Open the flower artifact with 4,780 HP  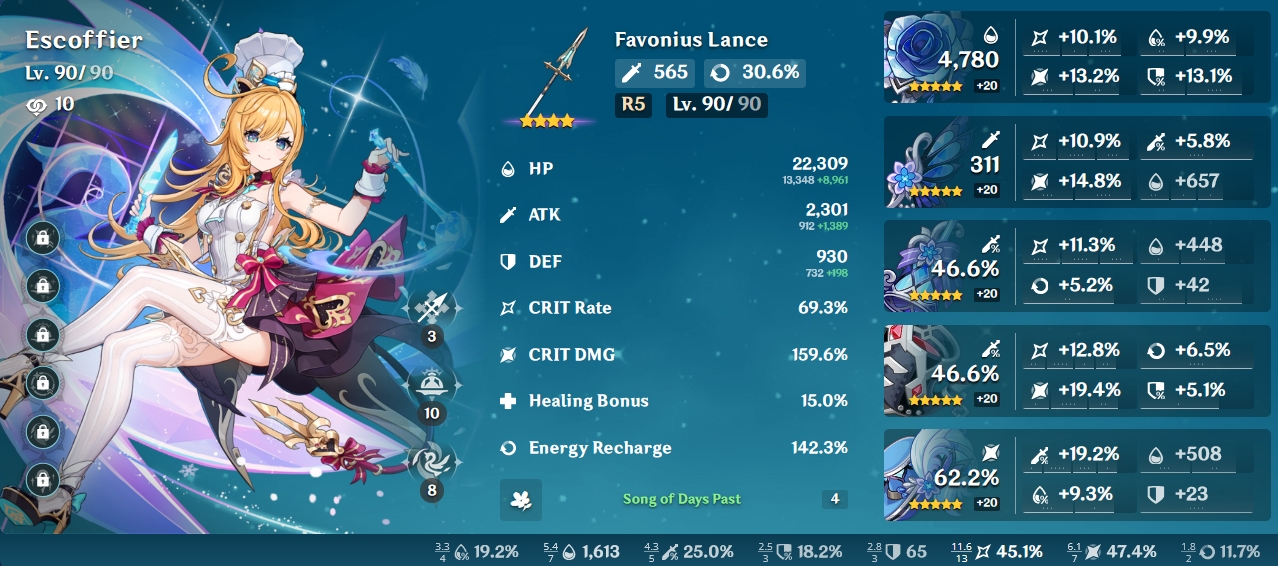click(945, 59)
